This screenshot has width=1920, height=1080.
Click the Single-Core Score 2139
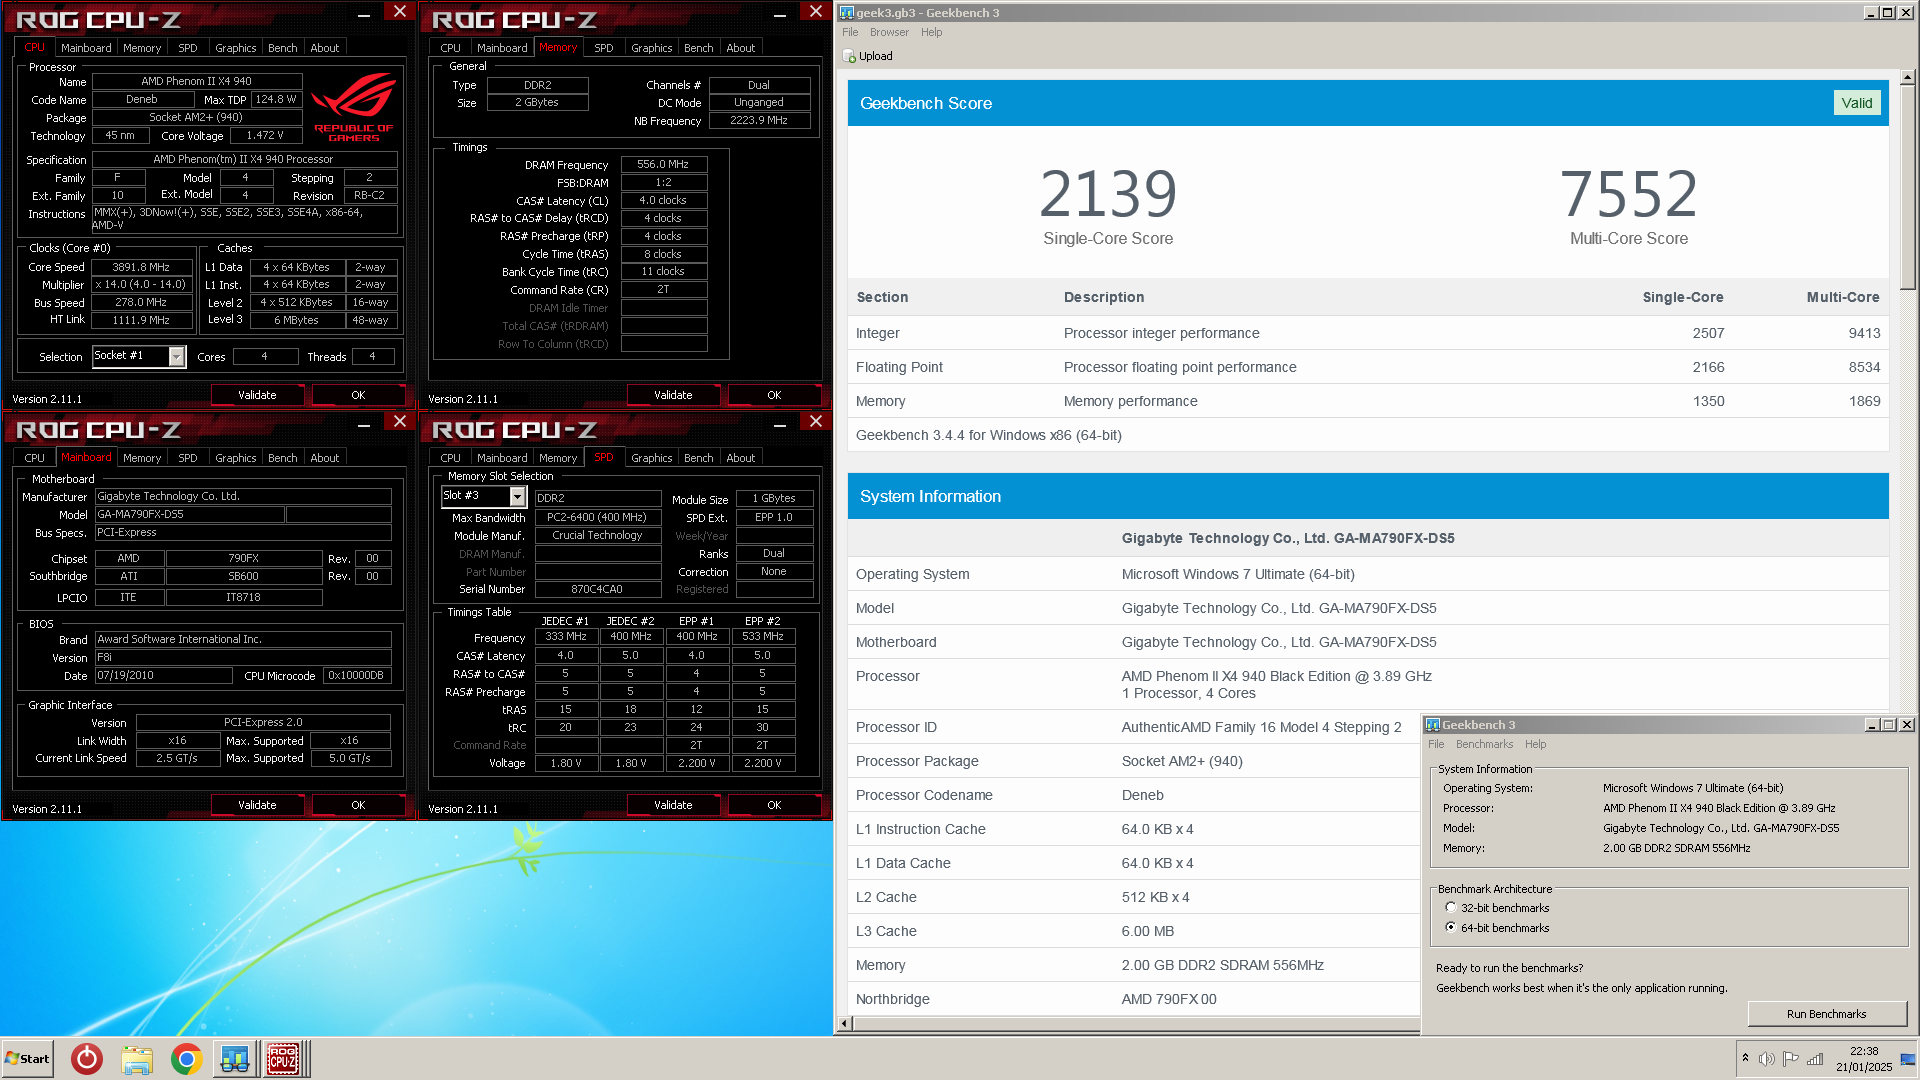[1108, 193]
